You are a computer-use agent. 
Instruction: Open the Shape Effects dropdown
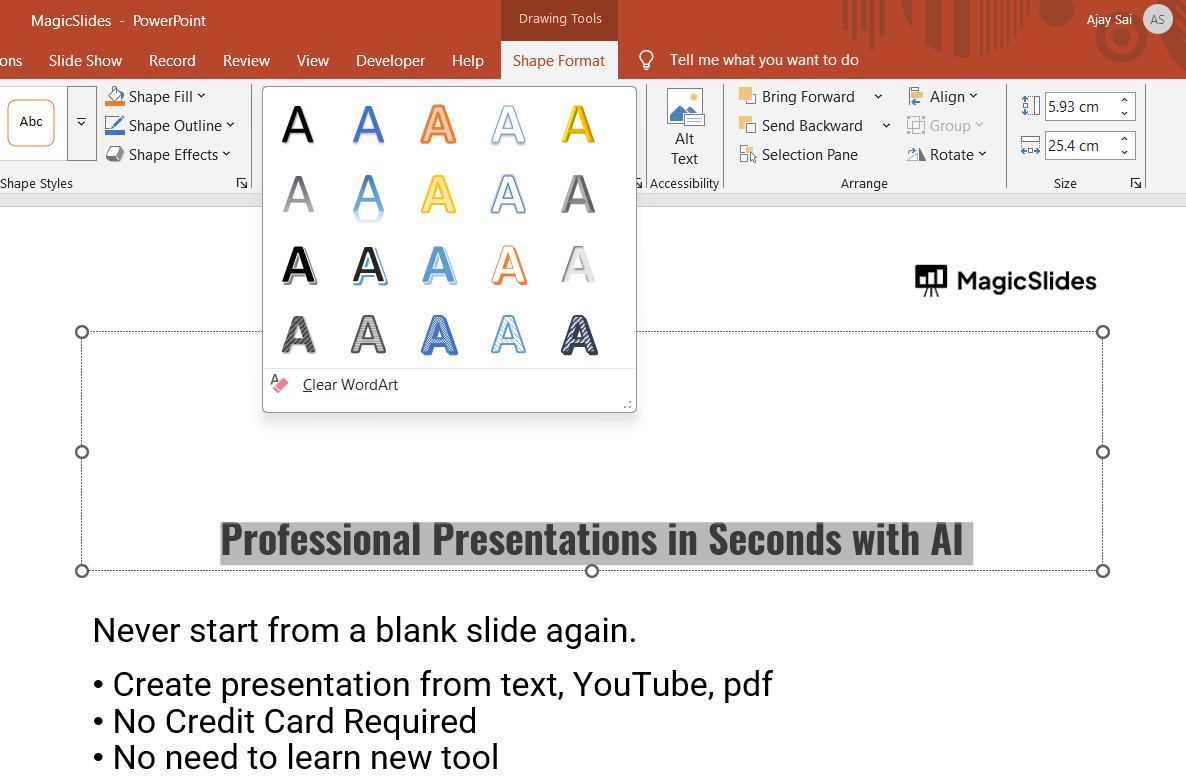pyautogui.click(x=168, y=154)
